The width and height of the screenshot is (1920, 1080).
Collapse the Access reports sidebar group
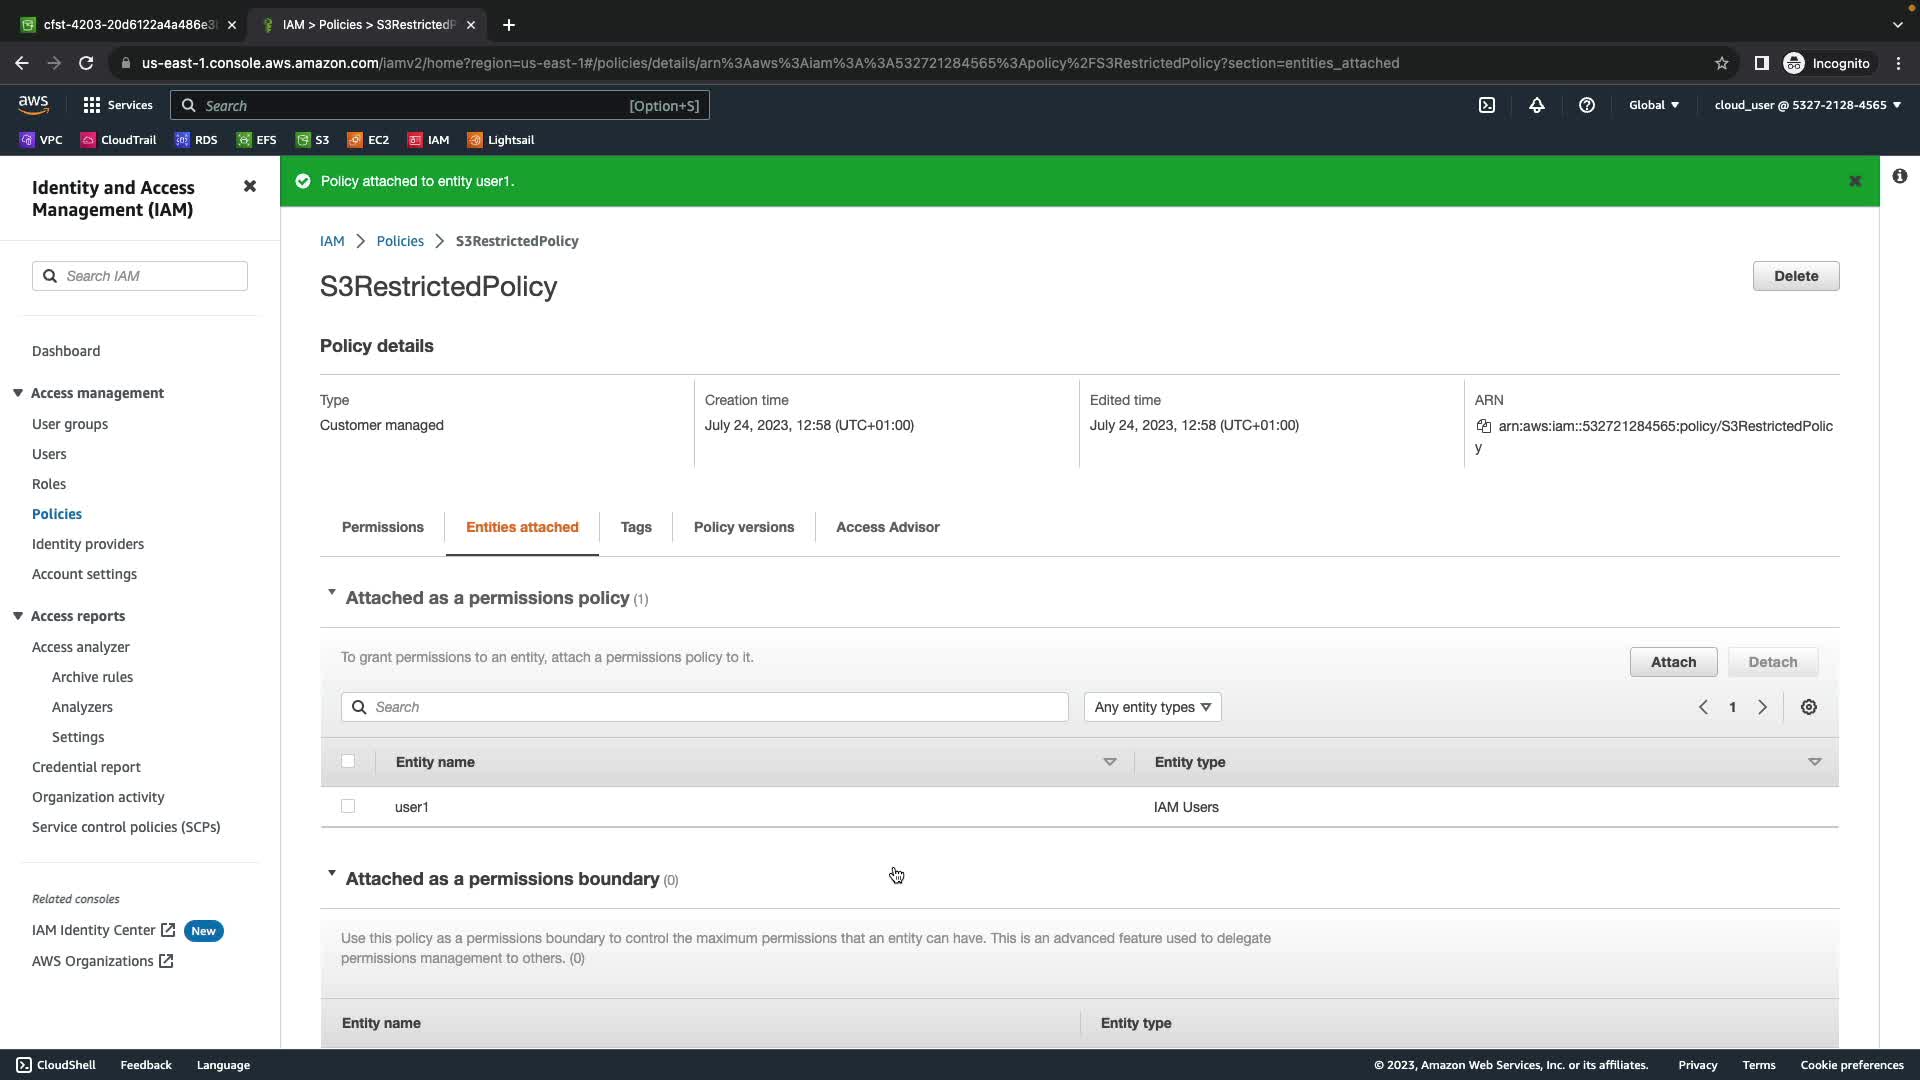18,616
